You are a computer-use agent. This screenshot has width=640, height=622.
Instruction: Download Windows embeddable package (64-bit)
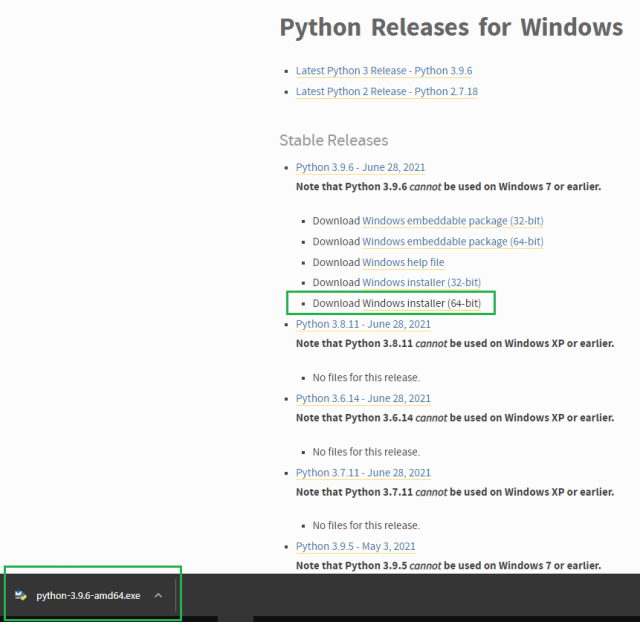452,241
